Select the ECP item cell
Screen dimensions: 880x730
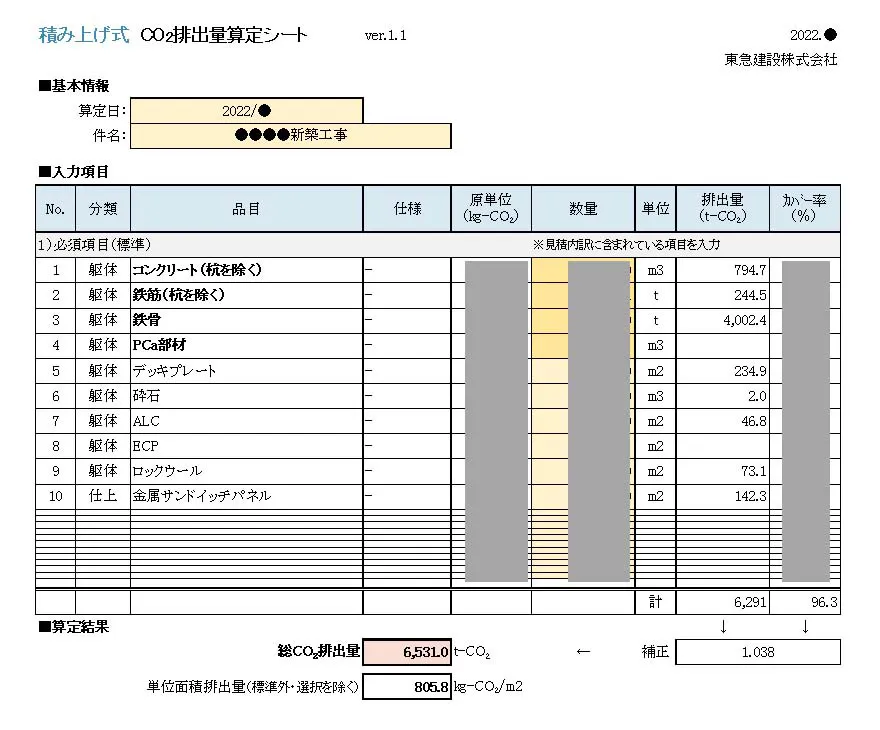click(x=246, y=446)
